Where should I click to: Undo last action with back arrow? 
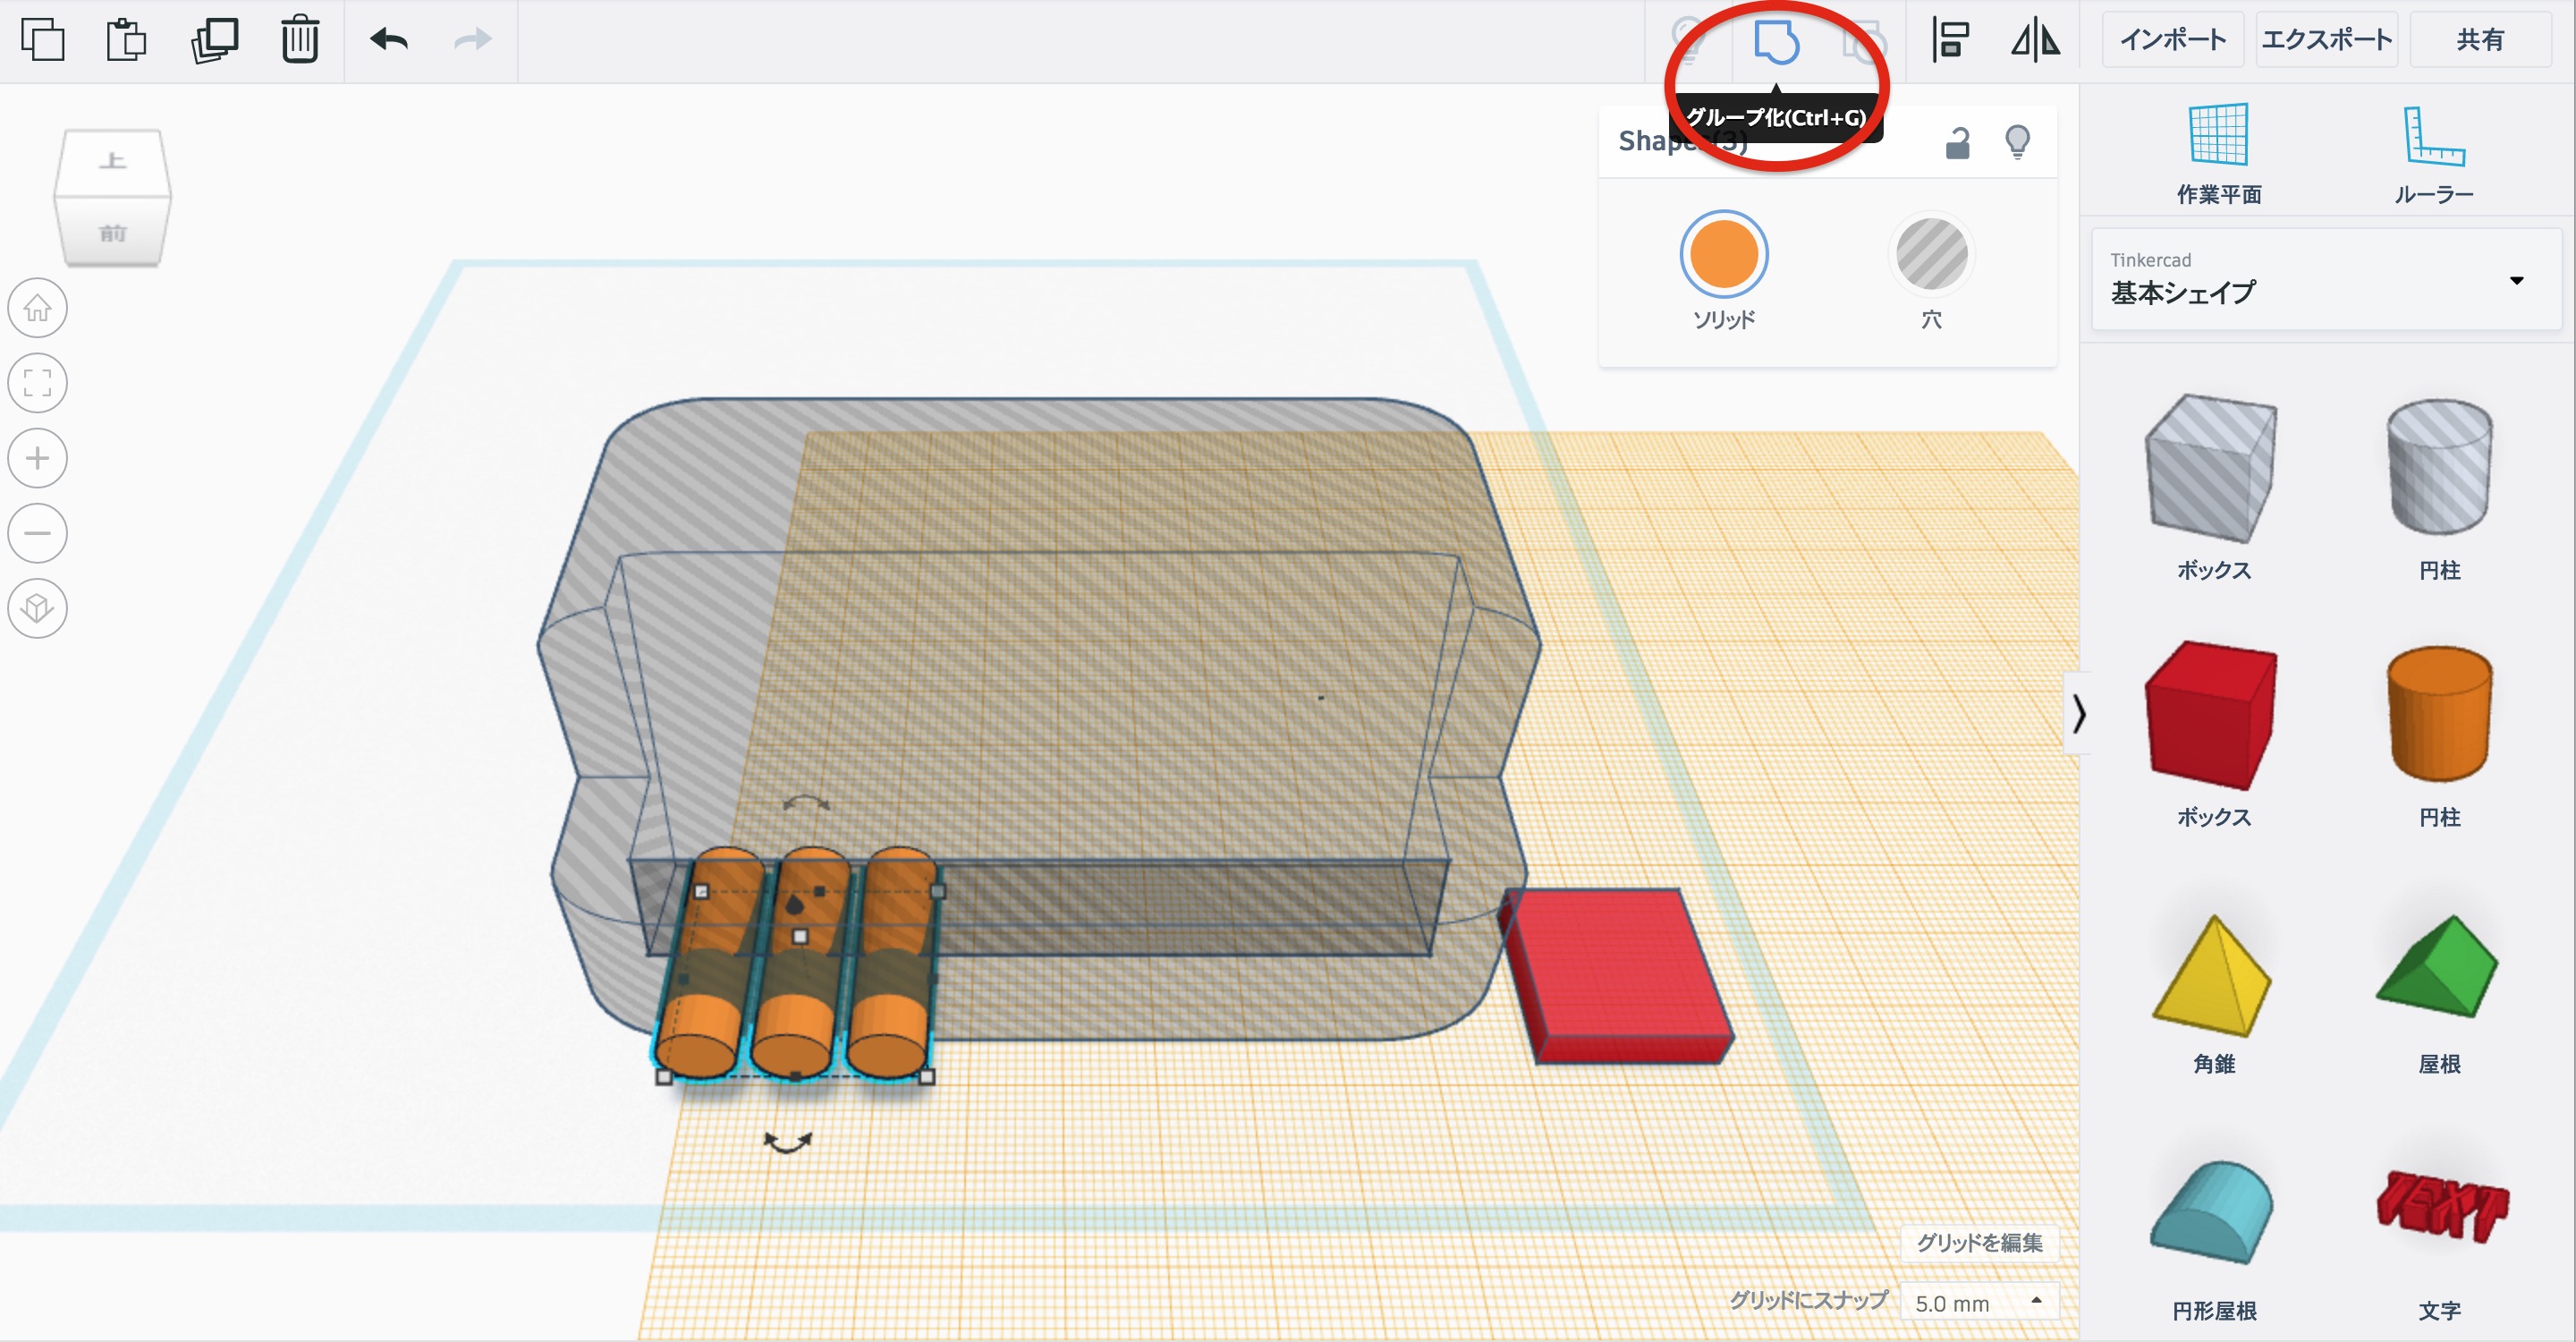389,40
